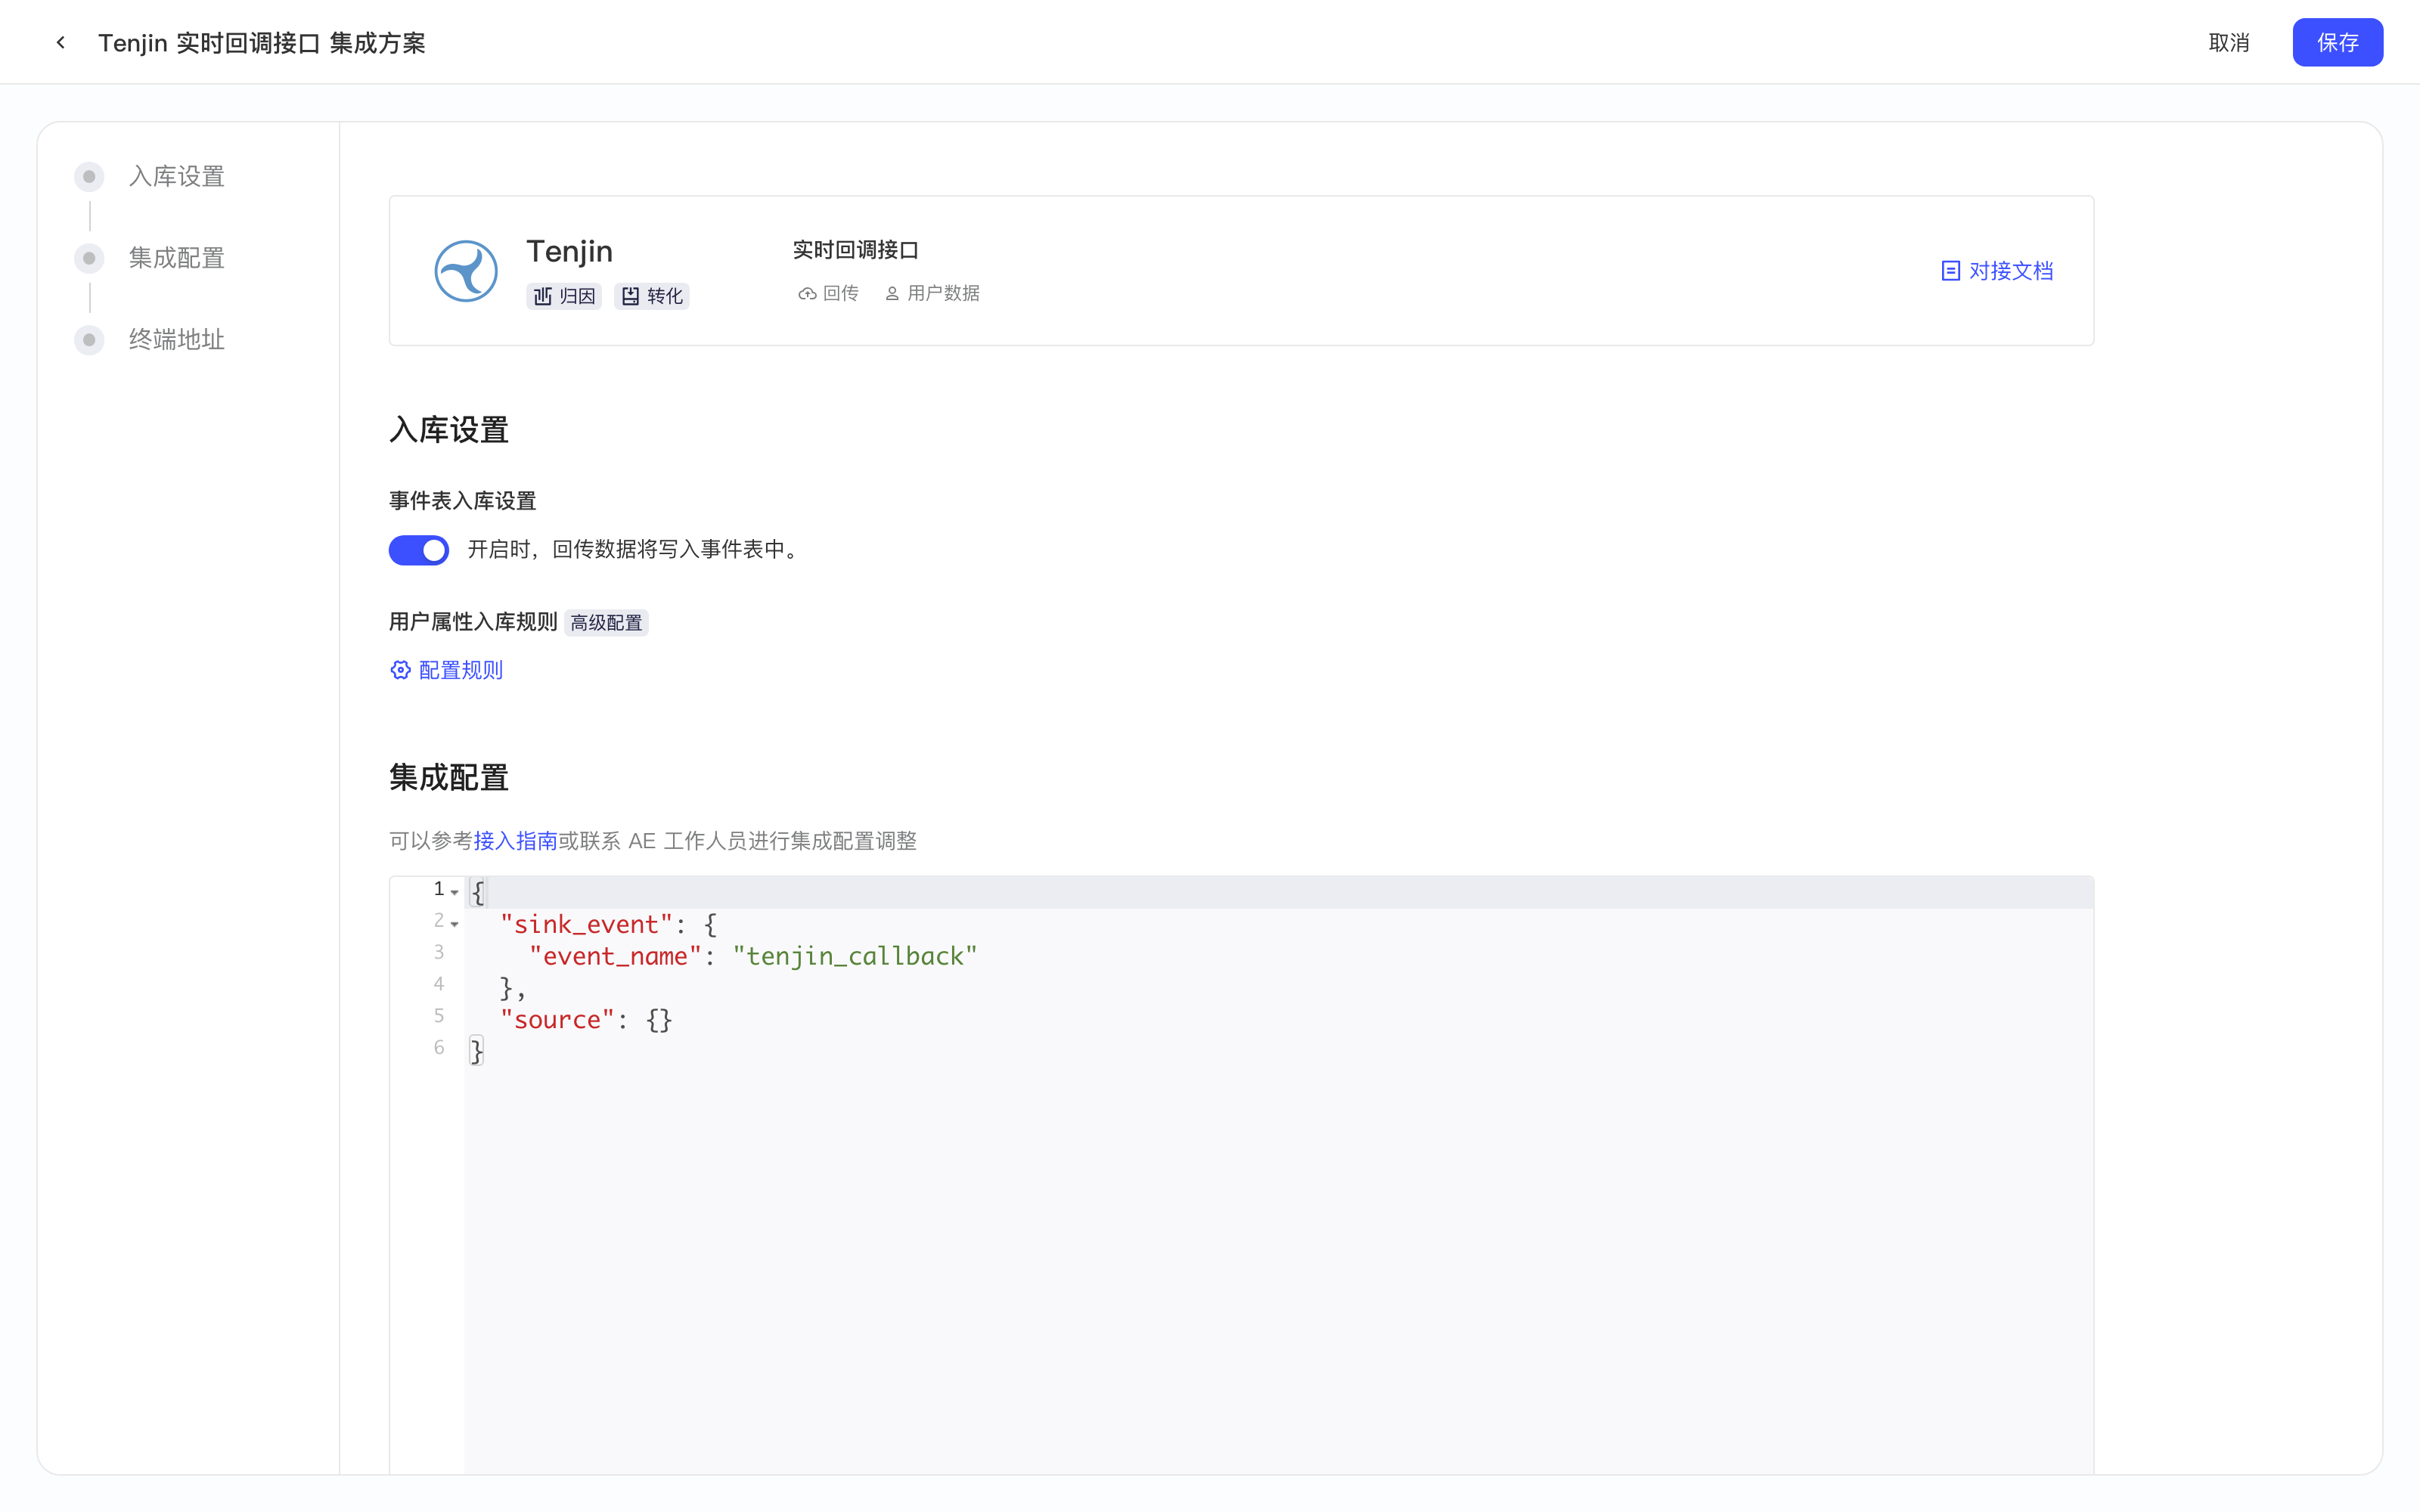The image size is (2420, 1512).
Task: Jump to the 终端地址 step
Action: (x=176, y=340)
